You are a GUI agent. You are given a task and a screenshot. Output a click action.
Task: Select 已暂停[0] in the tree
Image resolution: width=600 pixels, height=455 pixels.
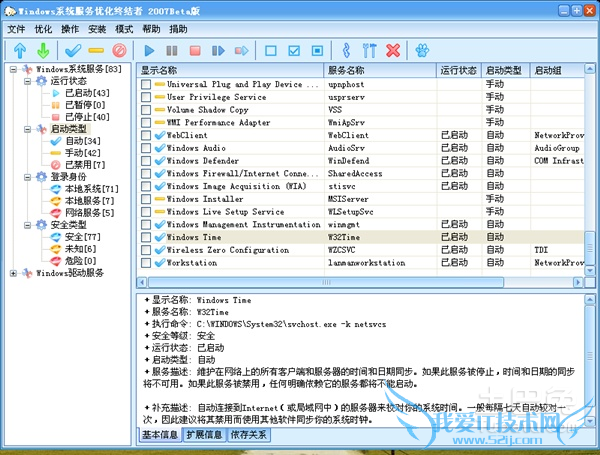(x=85, y=105)
